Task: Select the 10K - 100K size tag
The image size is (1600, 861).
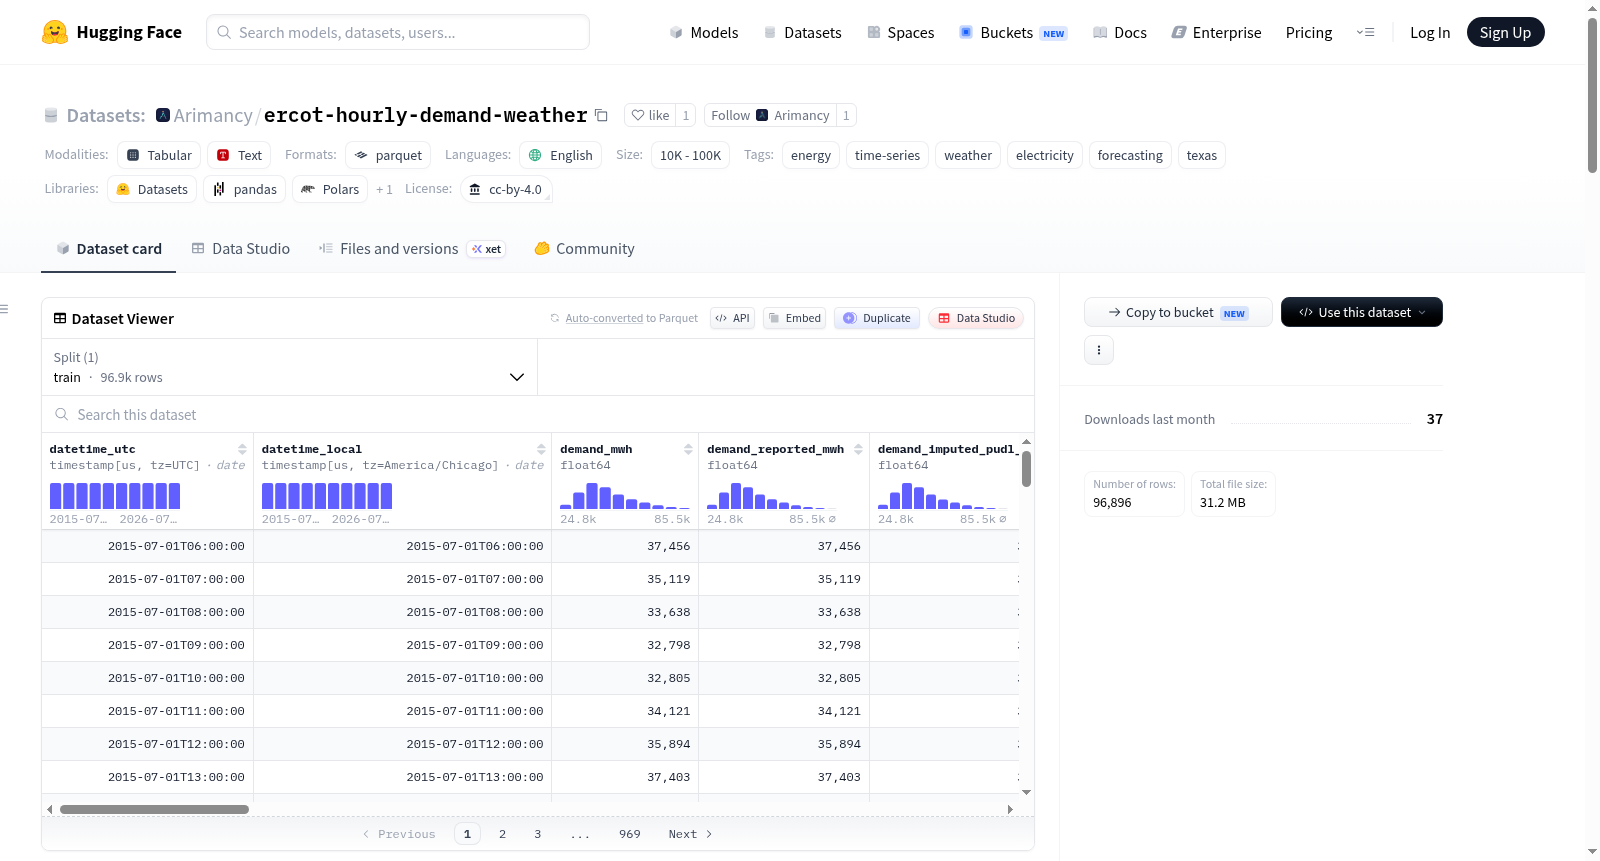Action: click(690, 155)
